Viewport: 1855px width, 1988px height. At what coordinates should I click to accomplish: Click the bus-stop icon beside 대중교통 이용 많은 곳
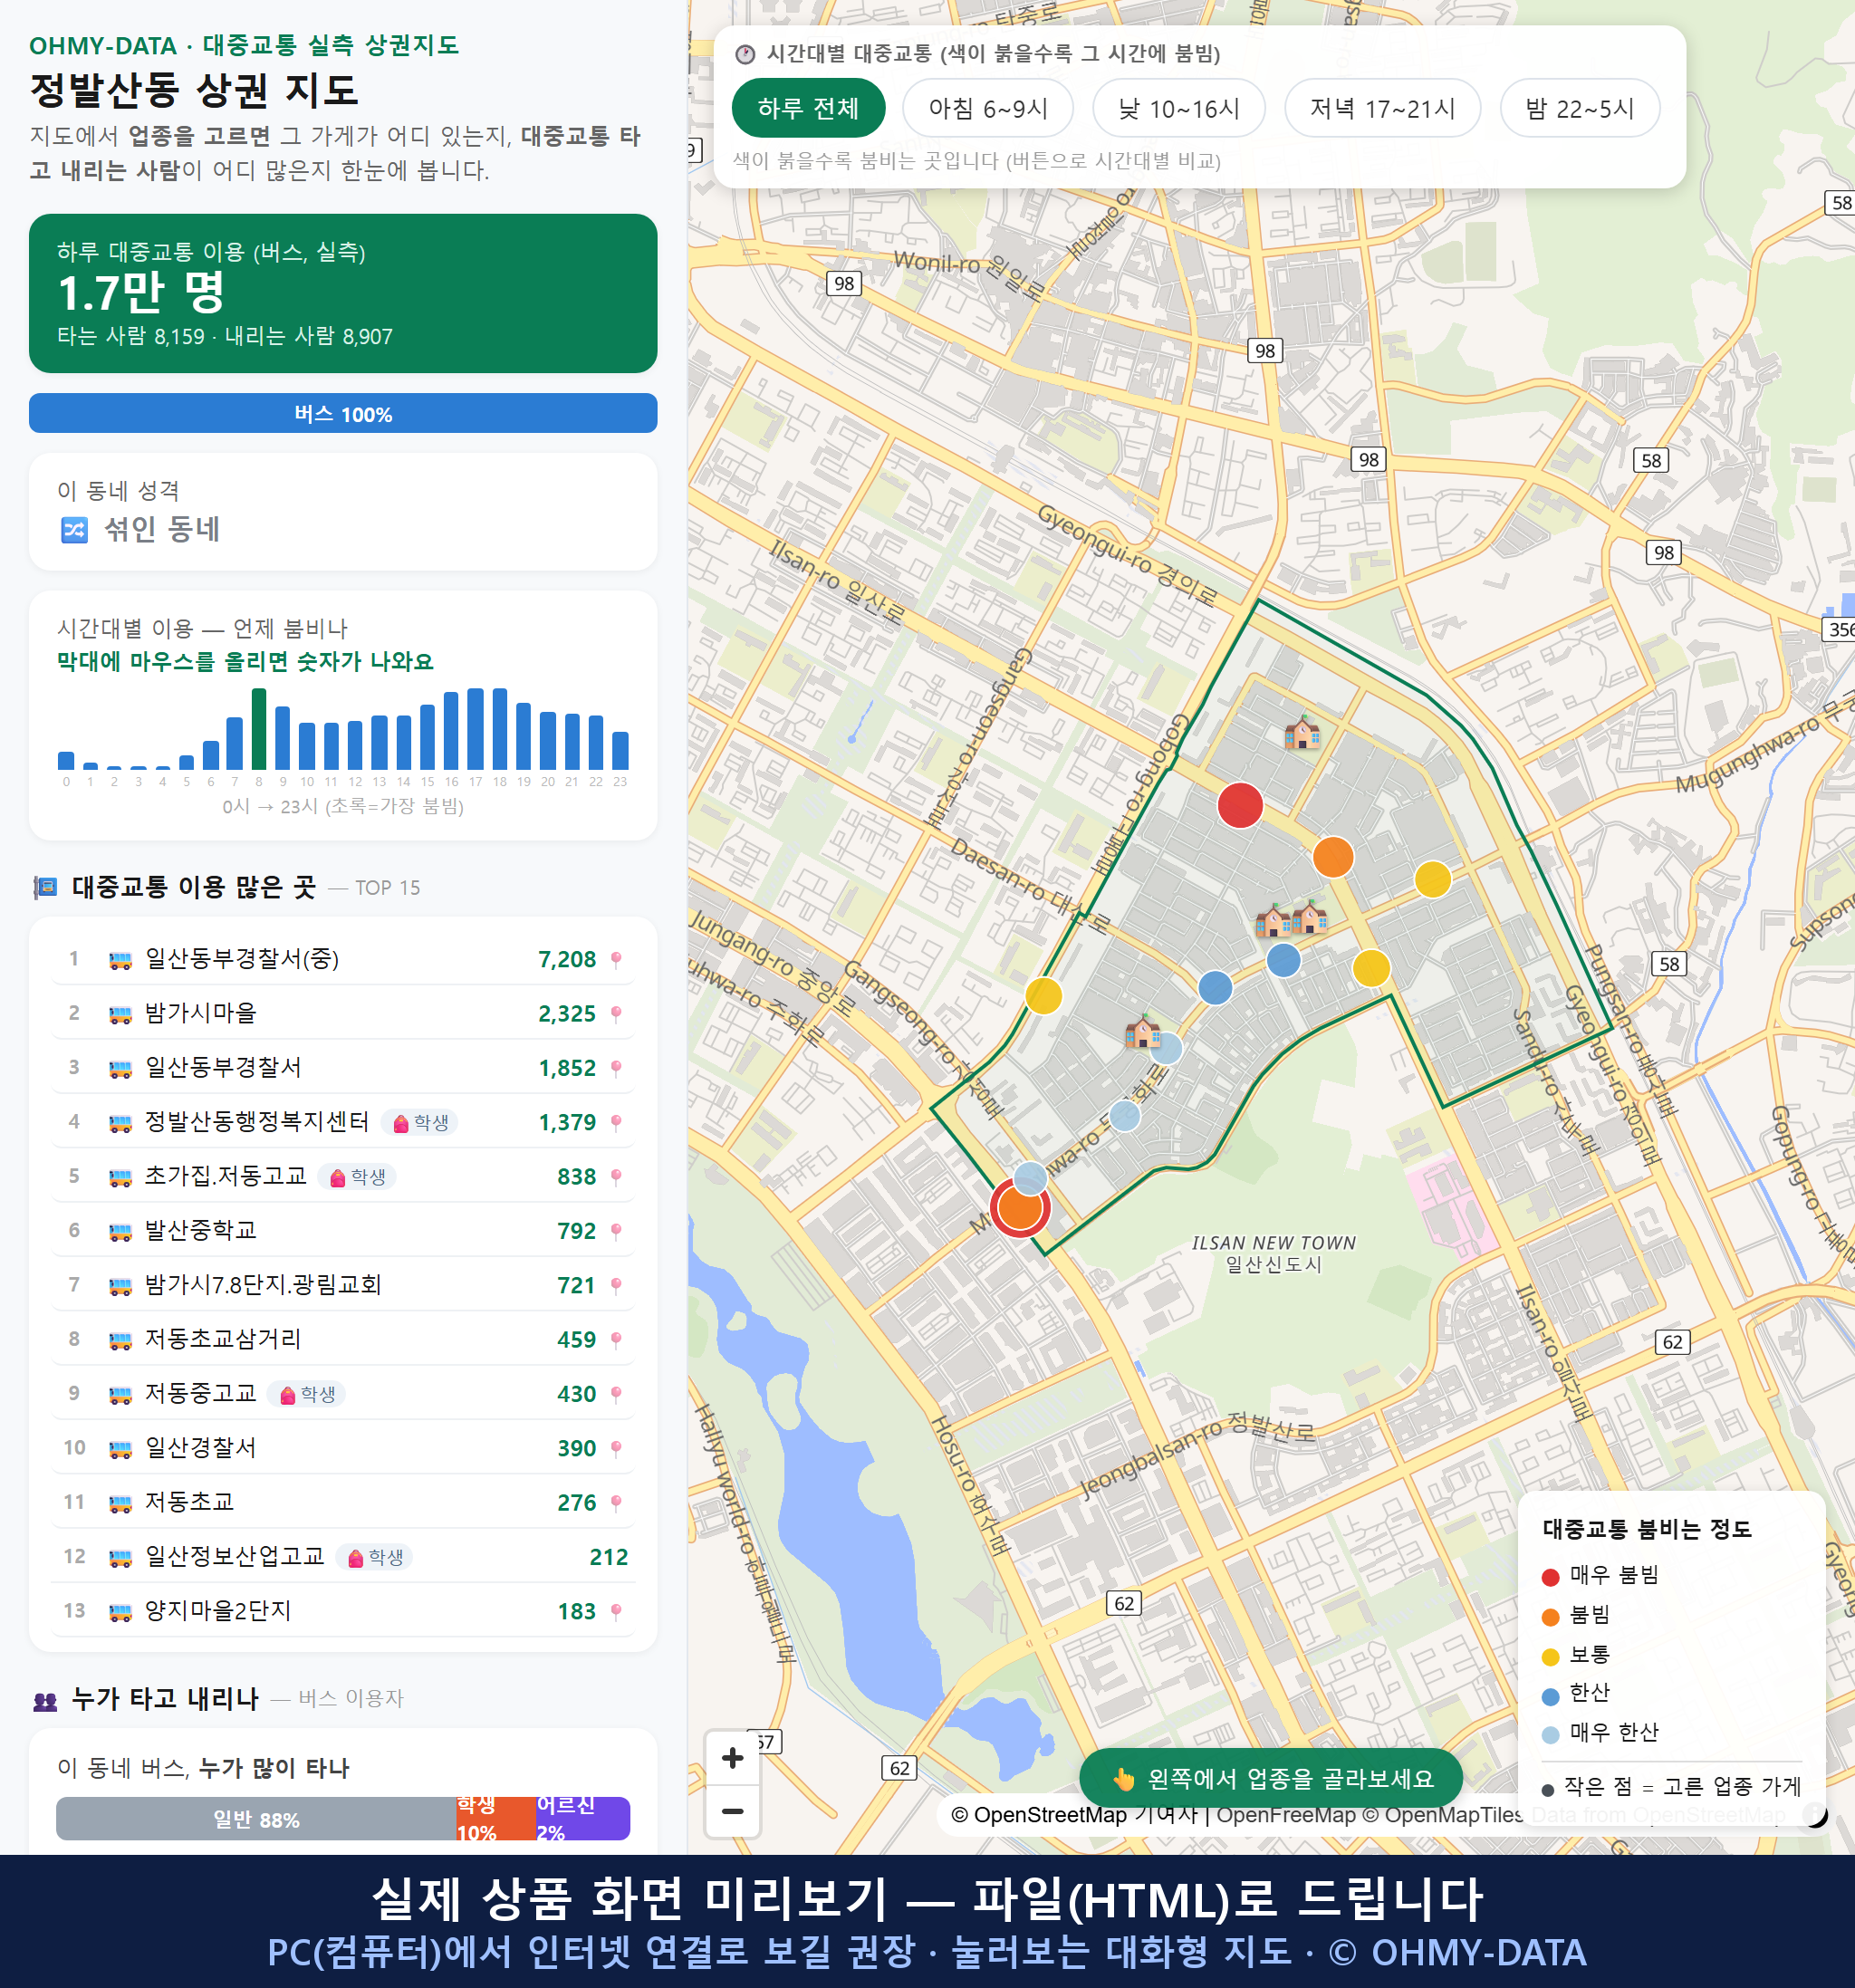point(46,887)
